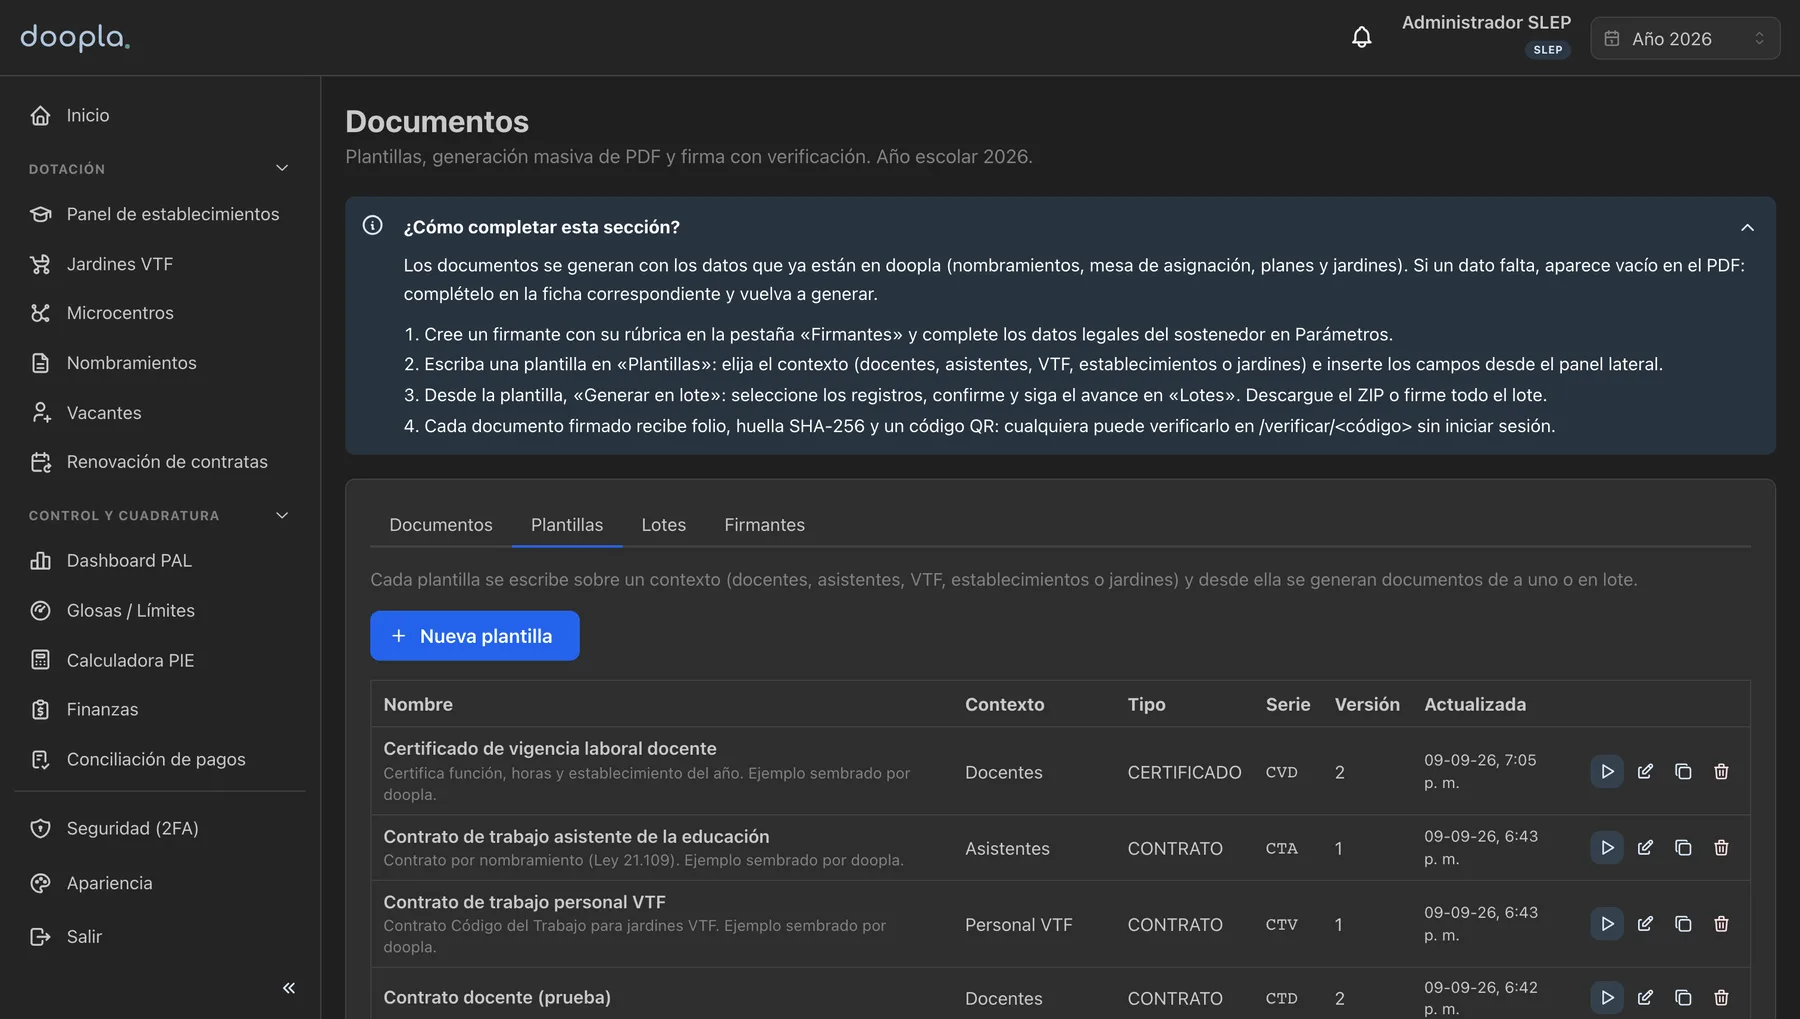Duplicate the Contrato docente (prueba) template
1800x1019 pixels.
(1683, 998)
